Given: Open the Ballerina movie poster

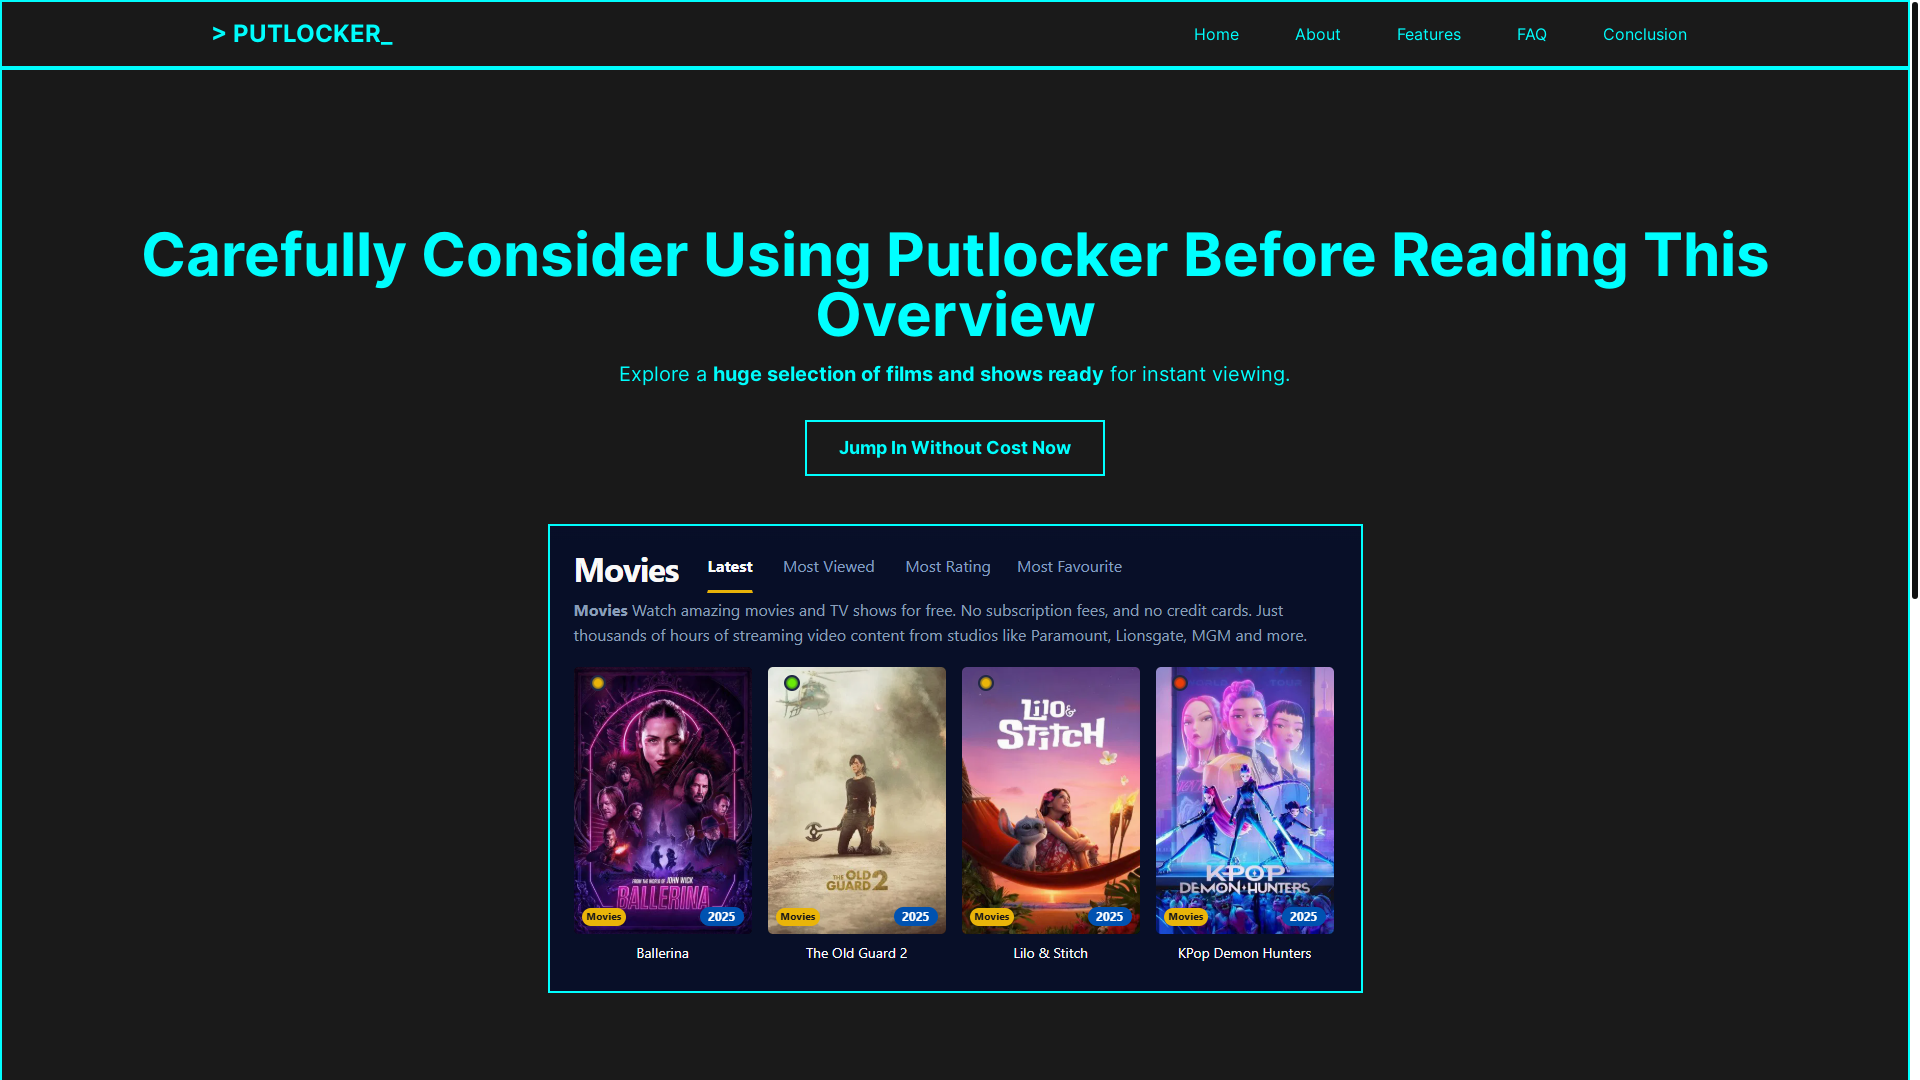Looking at the screenshot, I should (x=662, y=800).
